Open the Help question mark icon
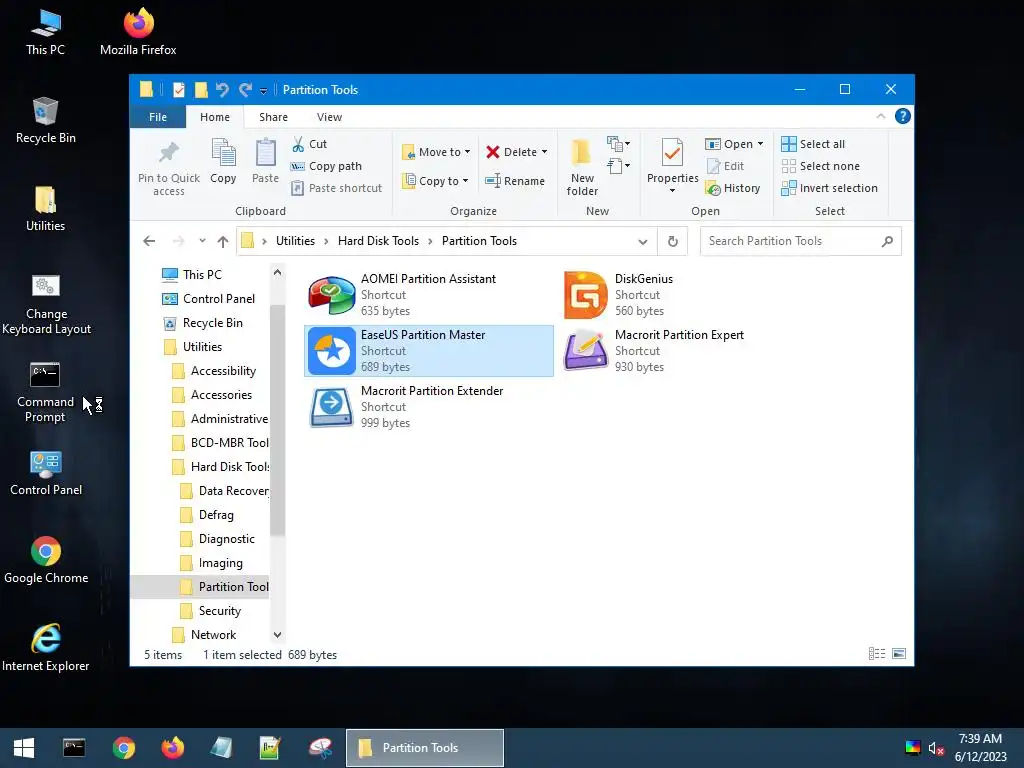Viewport: 1024px width, 768px height. [x=903, y=116]
